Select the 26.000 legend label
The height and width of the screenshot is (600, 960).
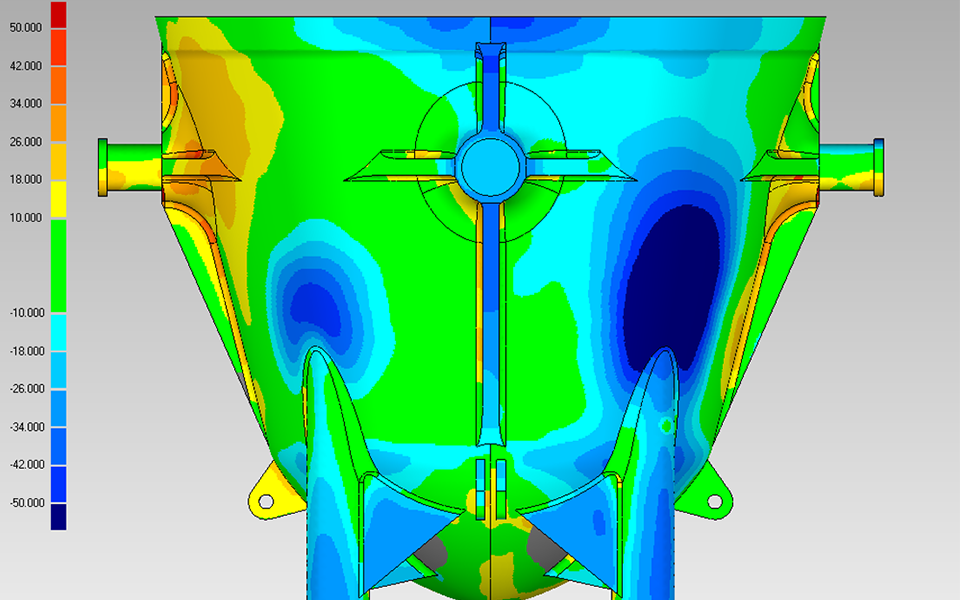coord(26,141)
